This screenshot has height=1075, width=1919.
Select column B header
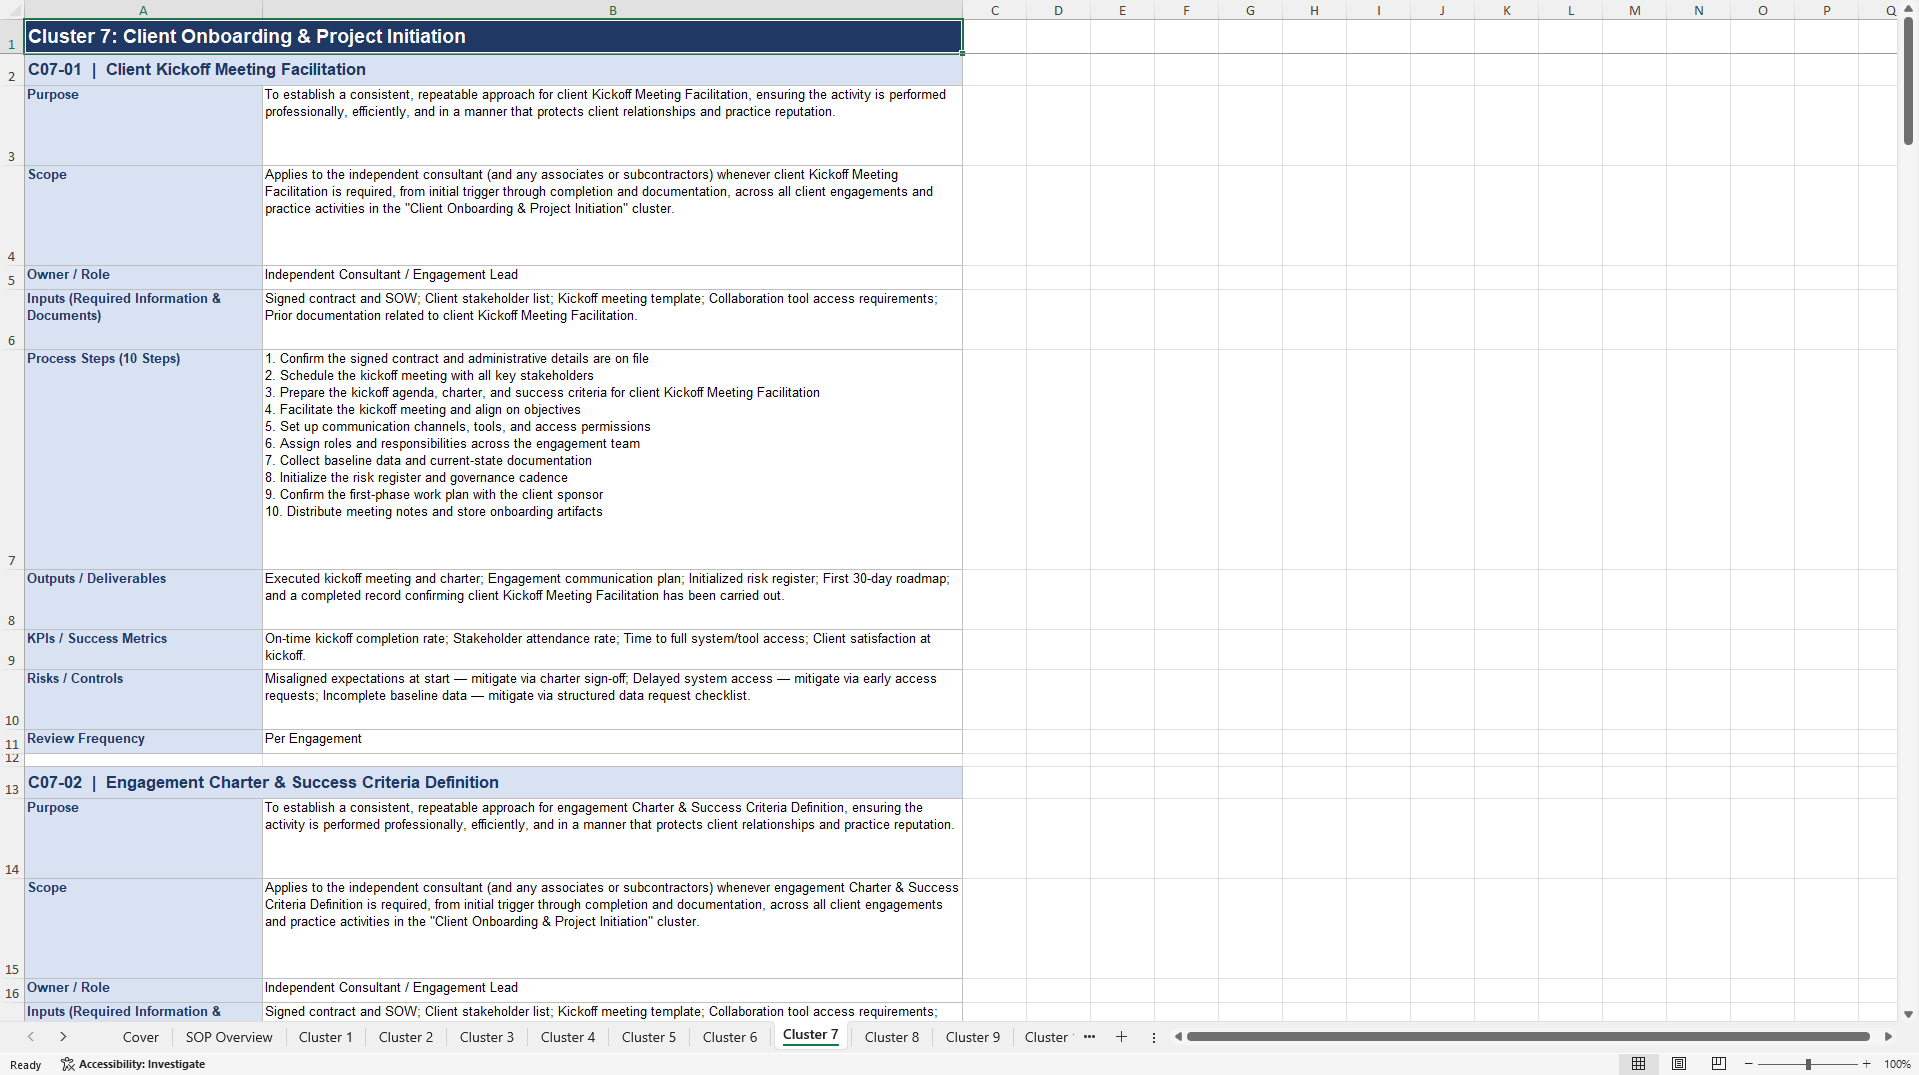[x=612, y=10]
